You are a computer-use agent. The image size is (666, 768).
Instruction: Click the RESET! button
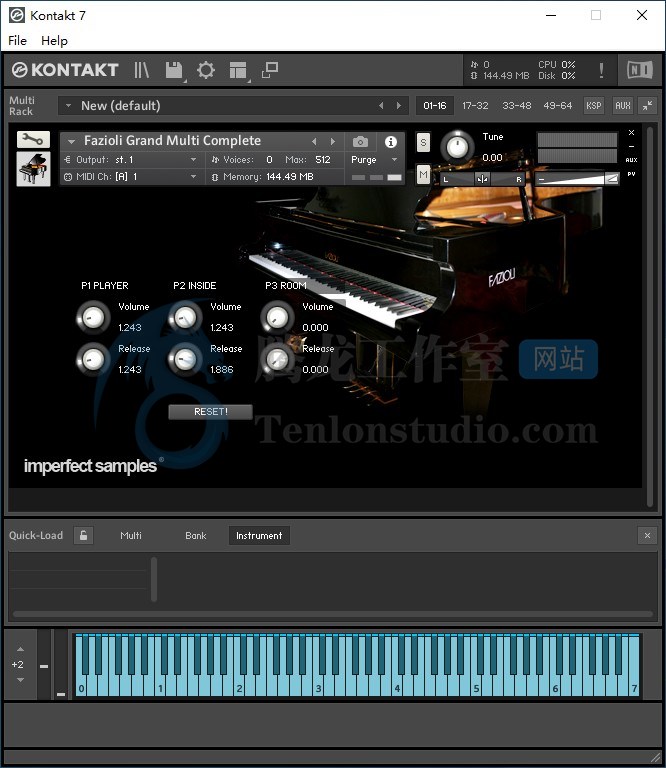click(x=211, y=412)
